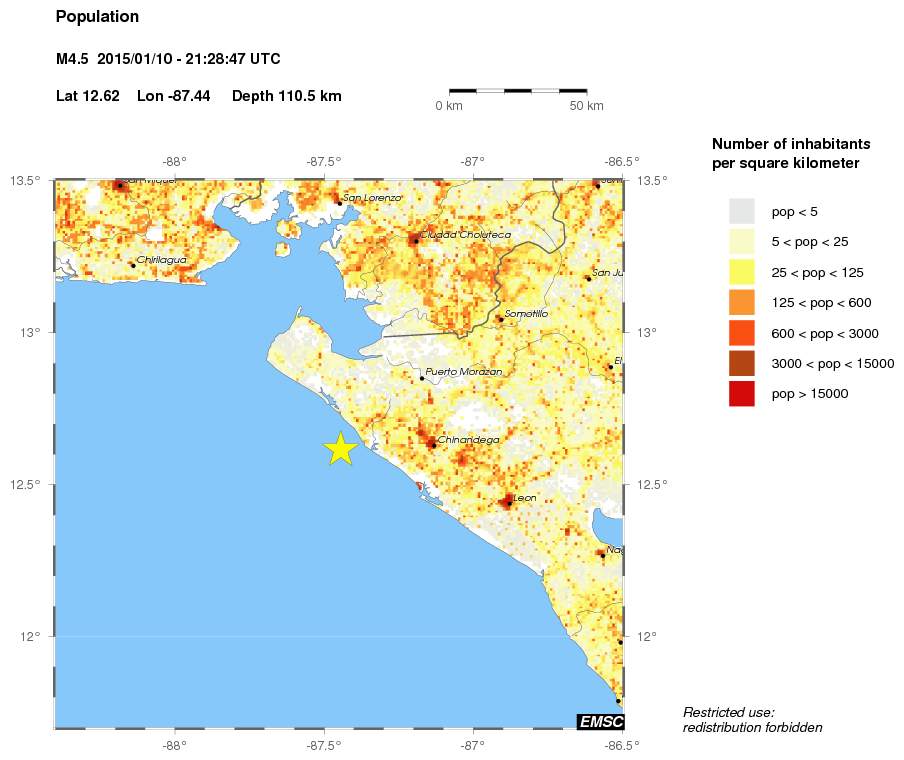Image resolution: width=904 pixels, height=760 pixels.
Task: Click the Puerto Morazan city marker
Action: (x=422, y=378)
